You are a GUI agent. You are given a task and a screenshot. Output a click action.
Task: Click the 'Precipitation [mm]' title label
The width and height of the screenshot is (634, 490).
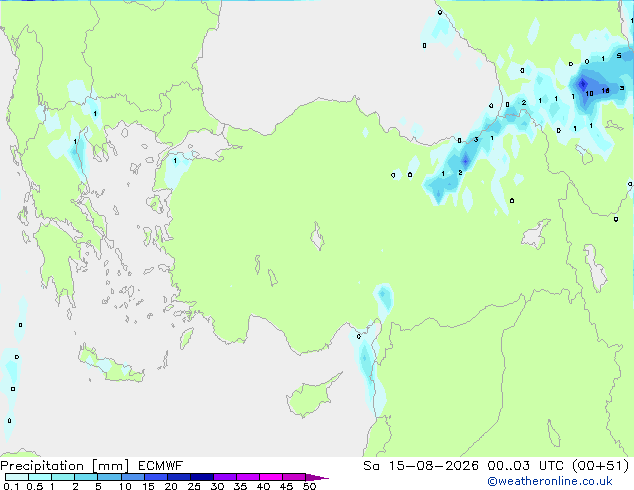(65, 466)
